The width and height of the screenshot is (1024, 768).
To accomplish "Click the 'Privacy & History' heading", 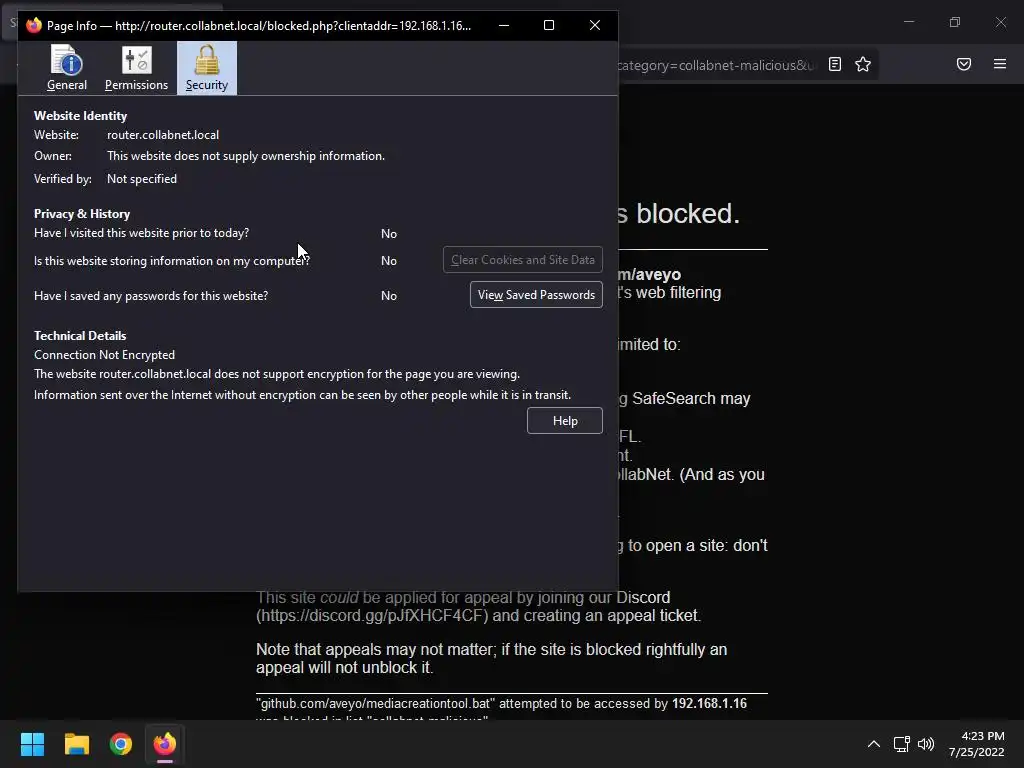I will (82, 214).
